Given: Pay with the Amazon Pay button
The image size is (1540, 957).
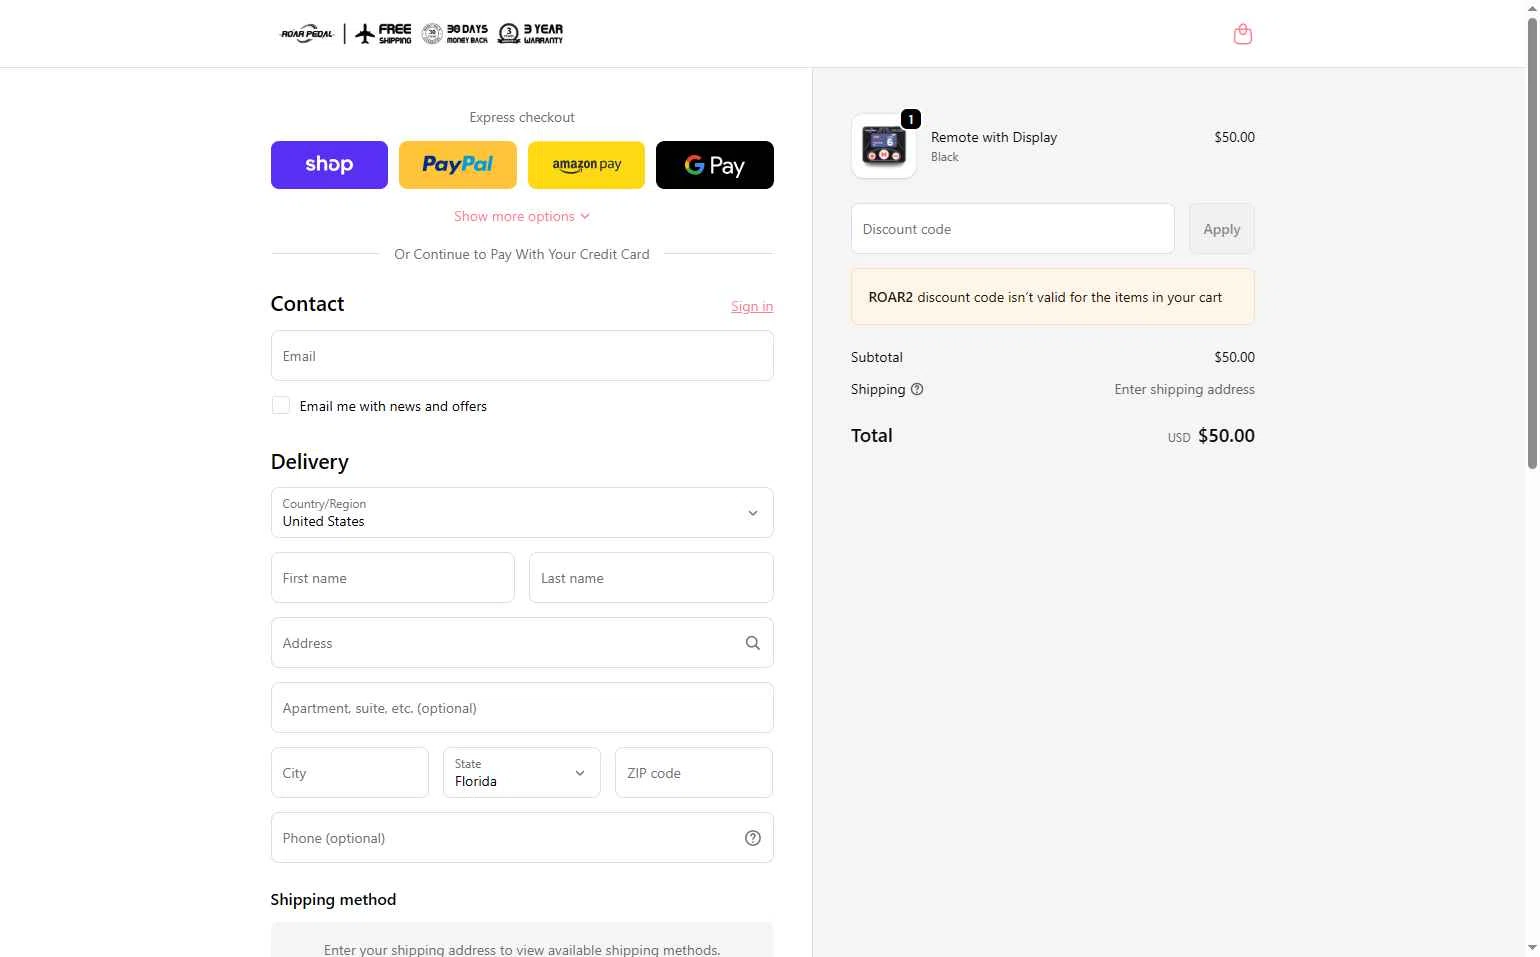Looking at the screenshot, I should (x=586, y=165).
